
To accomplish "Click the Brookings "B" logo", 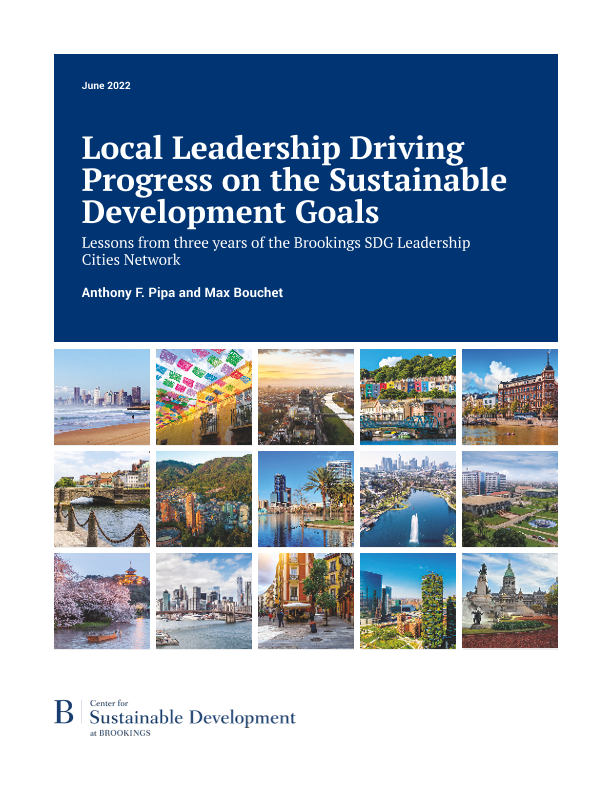I will 64,713.
